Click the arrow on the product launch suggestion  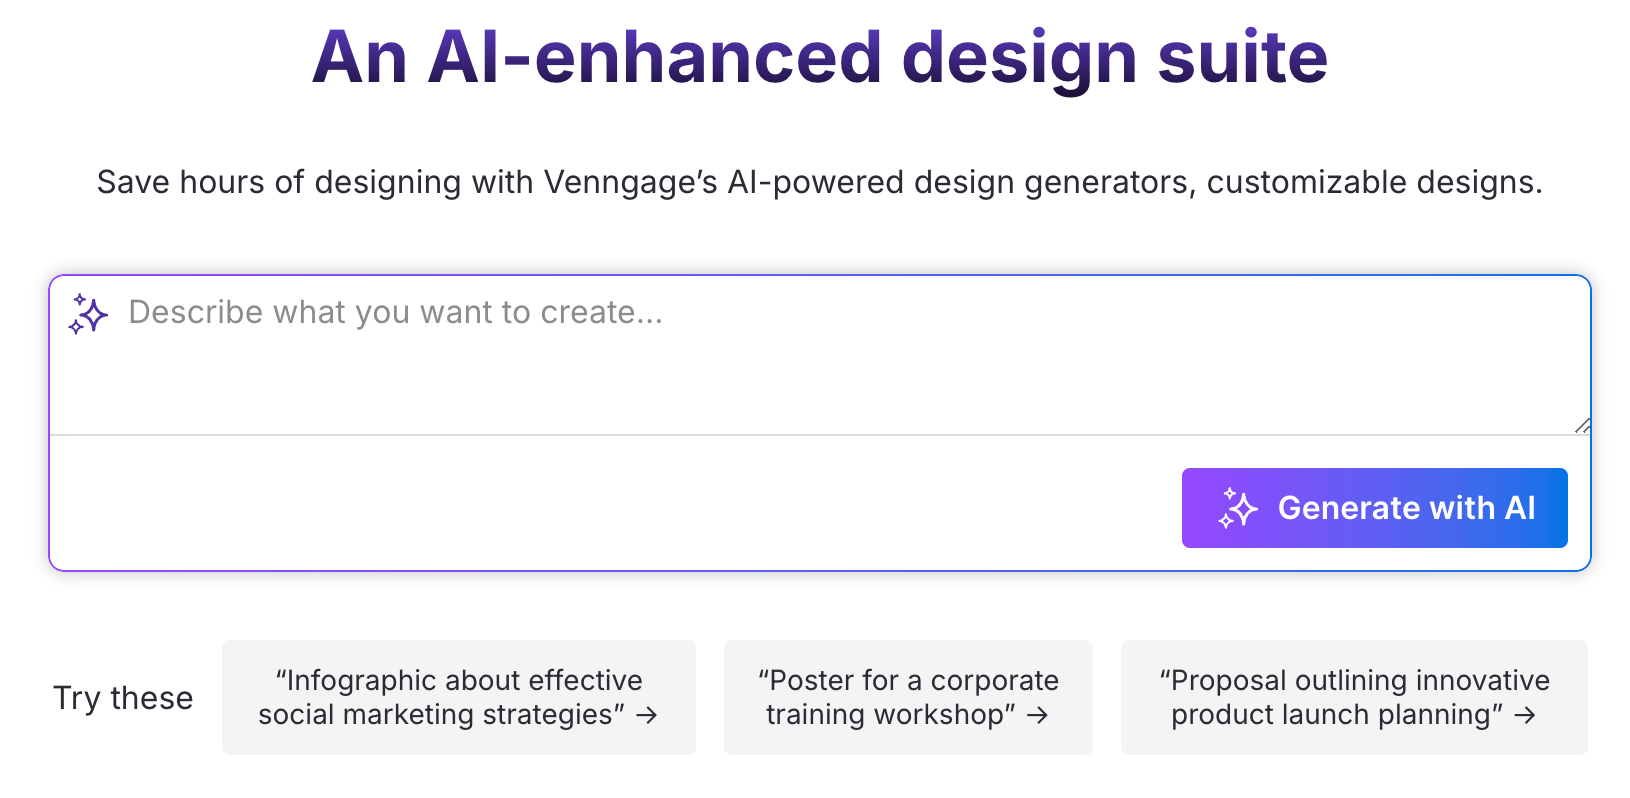(1526, 715)
